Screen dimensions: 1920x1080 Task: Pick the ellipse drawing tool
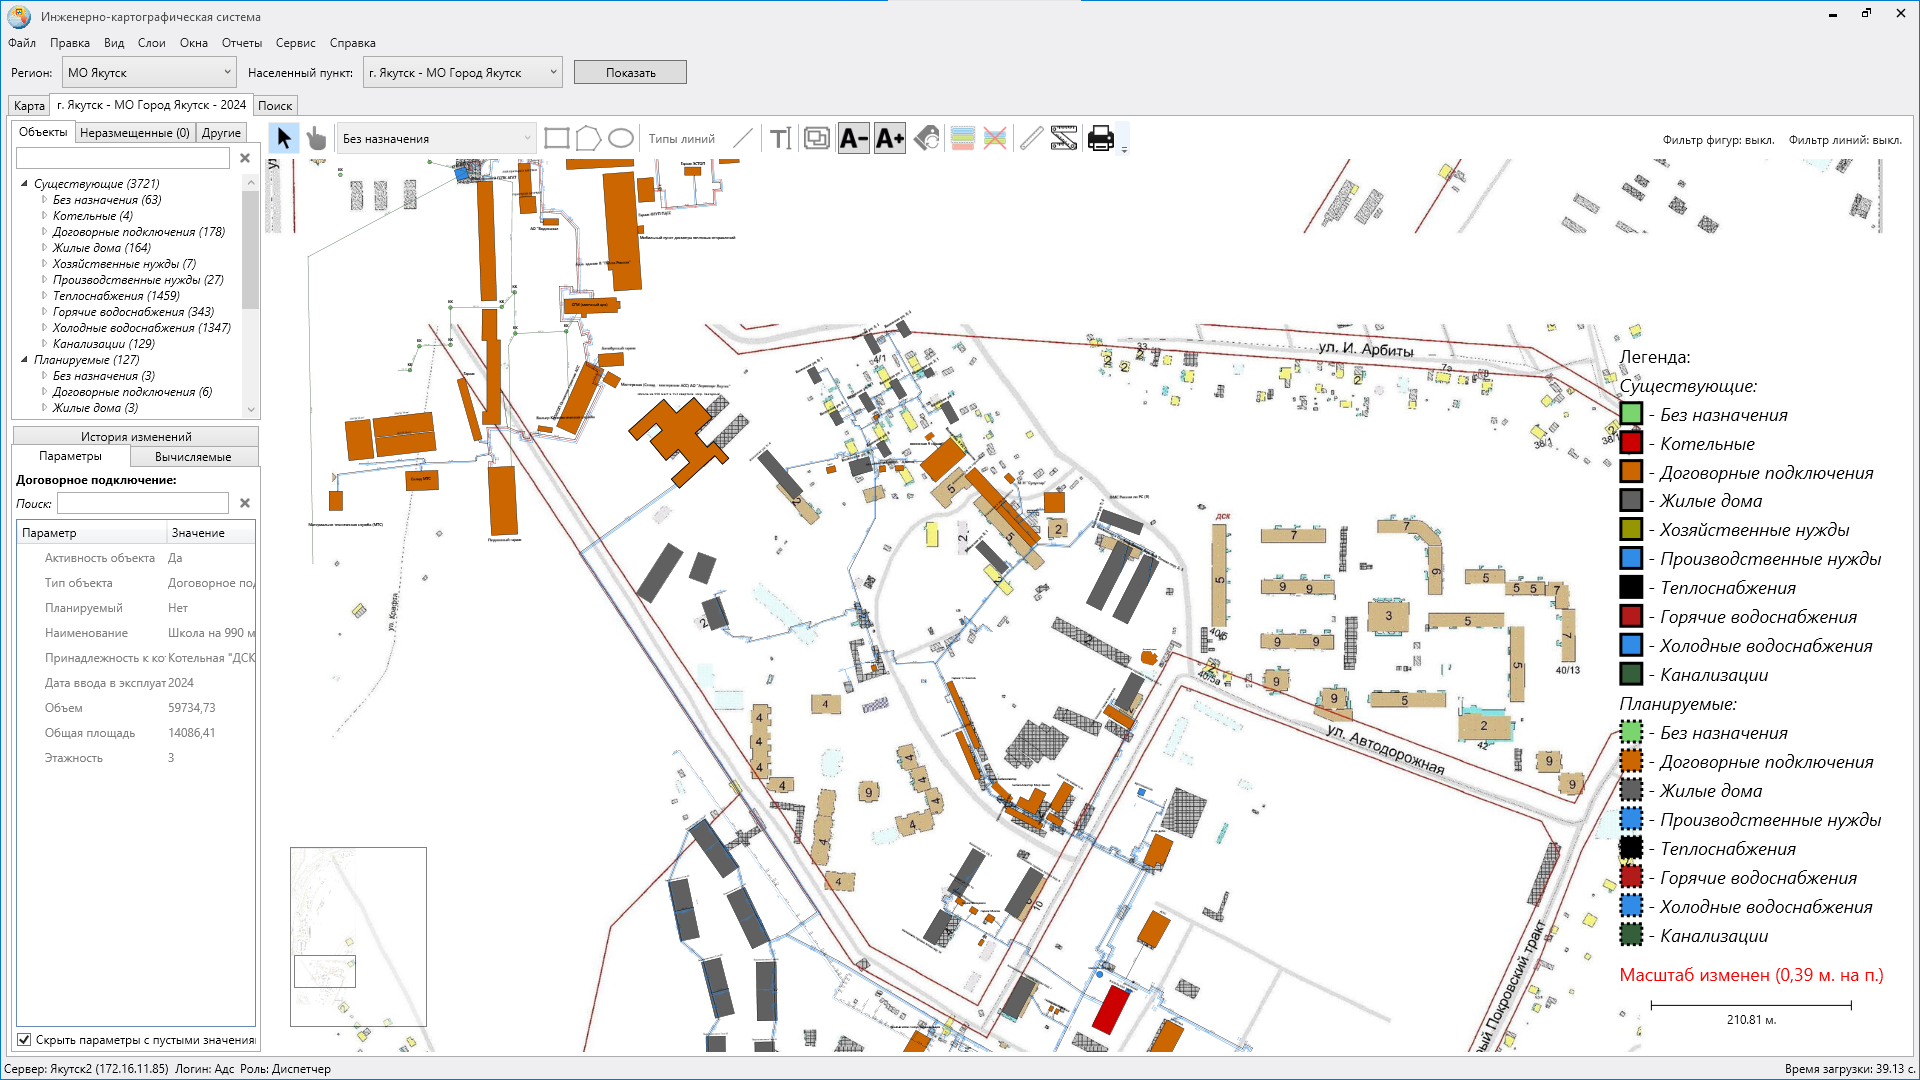click(x=621, y=138)
